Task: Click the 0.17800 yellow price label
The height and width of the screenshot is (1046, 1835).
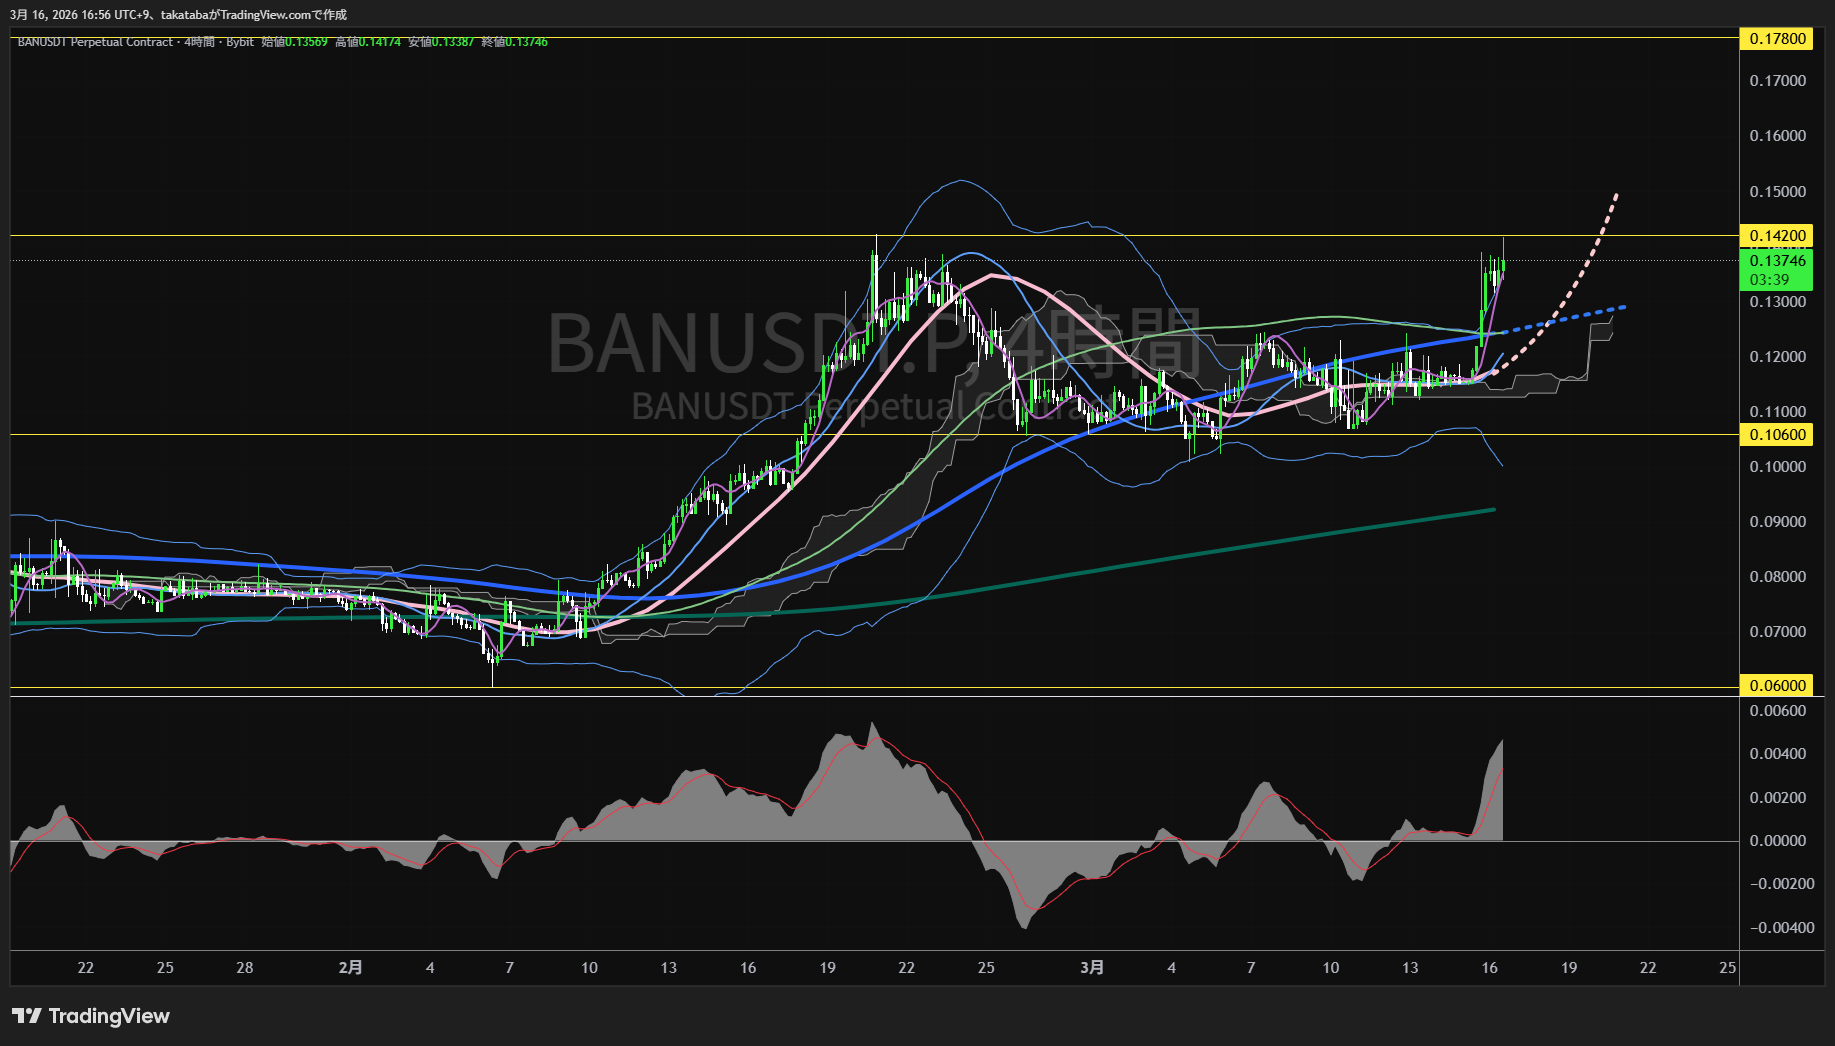Action: (x=1777, y=39)
